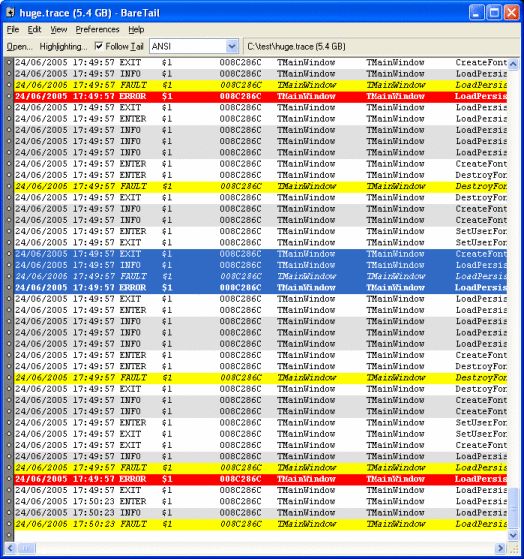This screenshot has height=559, width=524.
Task: Click the line marker beside the first red ERROR row
Action: click(9, 96)
